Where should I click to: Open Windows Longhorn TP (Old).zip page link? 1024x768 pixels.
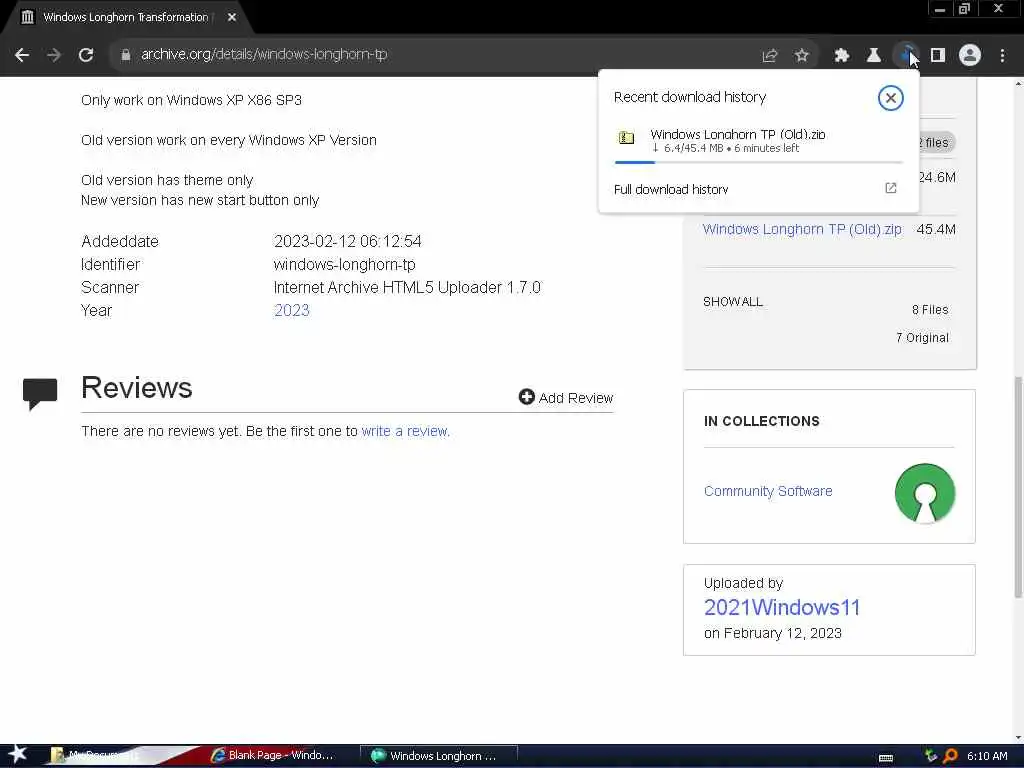(x=802, y=229)
